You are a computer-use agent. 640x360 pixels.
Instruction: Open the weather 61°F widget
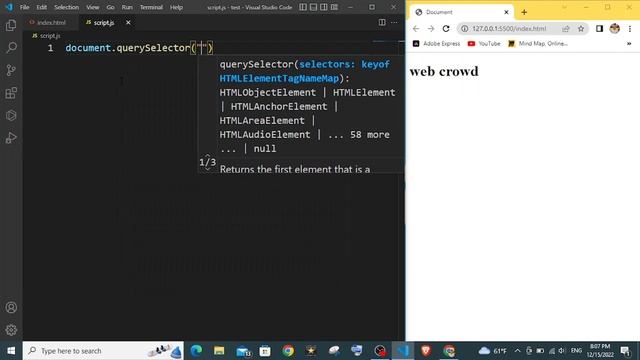[493, 351]
